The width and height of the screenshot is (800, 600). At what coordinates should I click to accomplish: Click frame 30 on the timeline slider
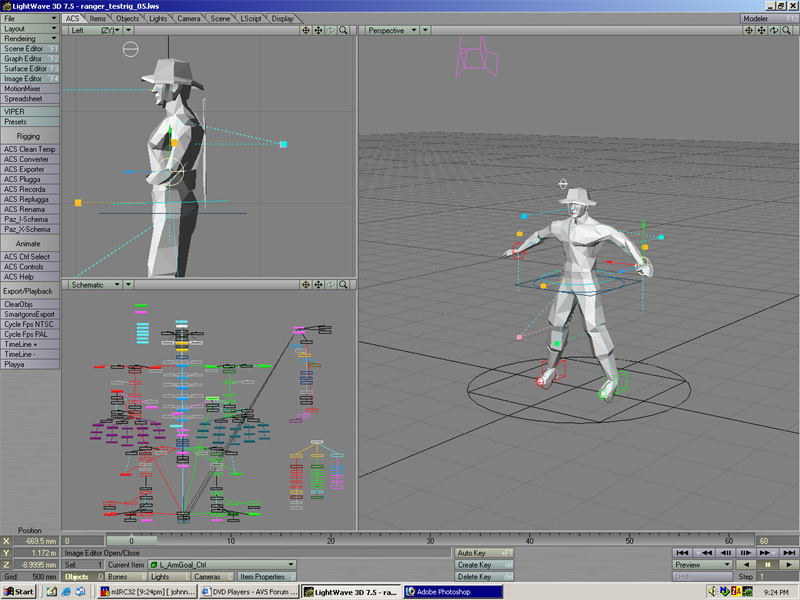click(431, 540)
